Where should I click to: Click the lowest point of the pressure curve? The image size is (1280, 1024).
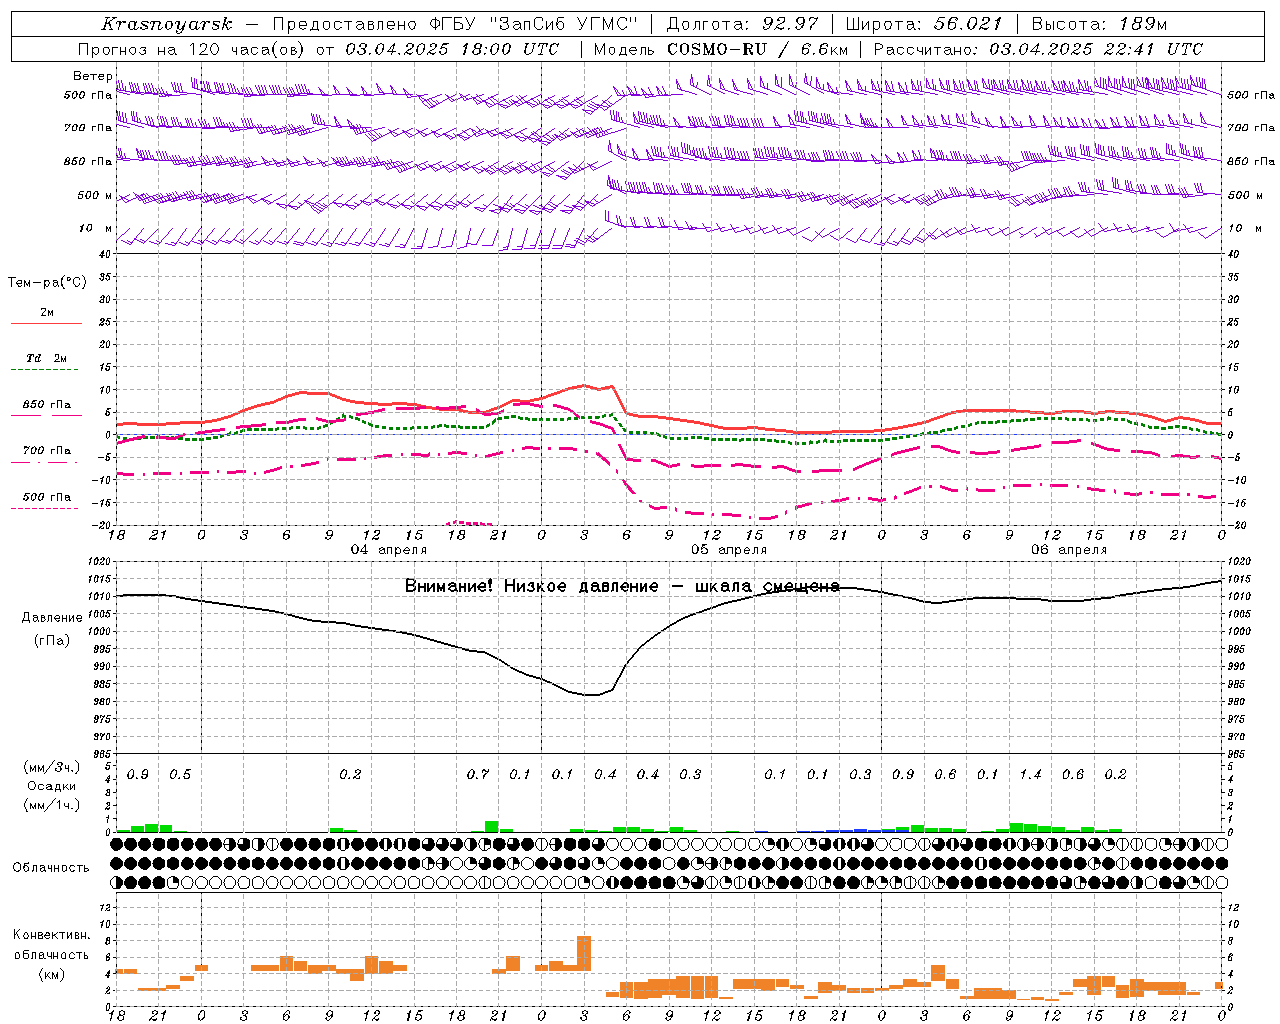click(x=591, y=694)
